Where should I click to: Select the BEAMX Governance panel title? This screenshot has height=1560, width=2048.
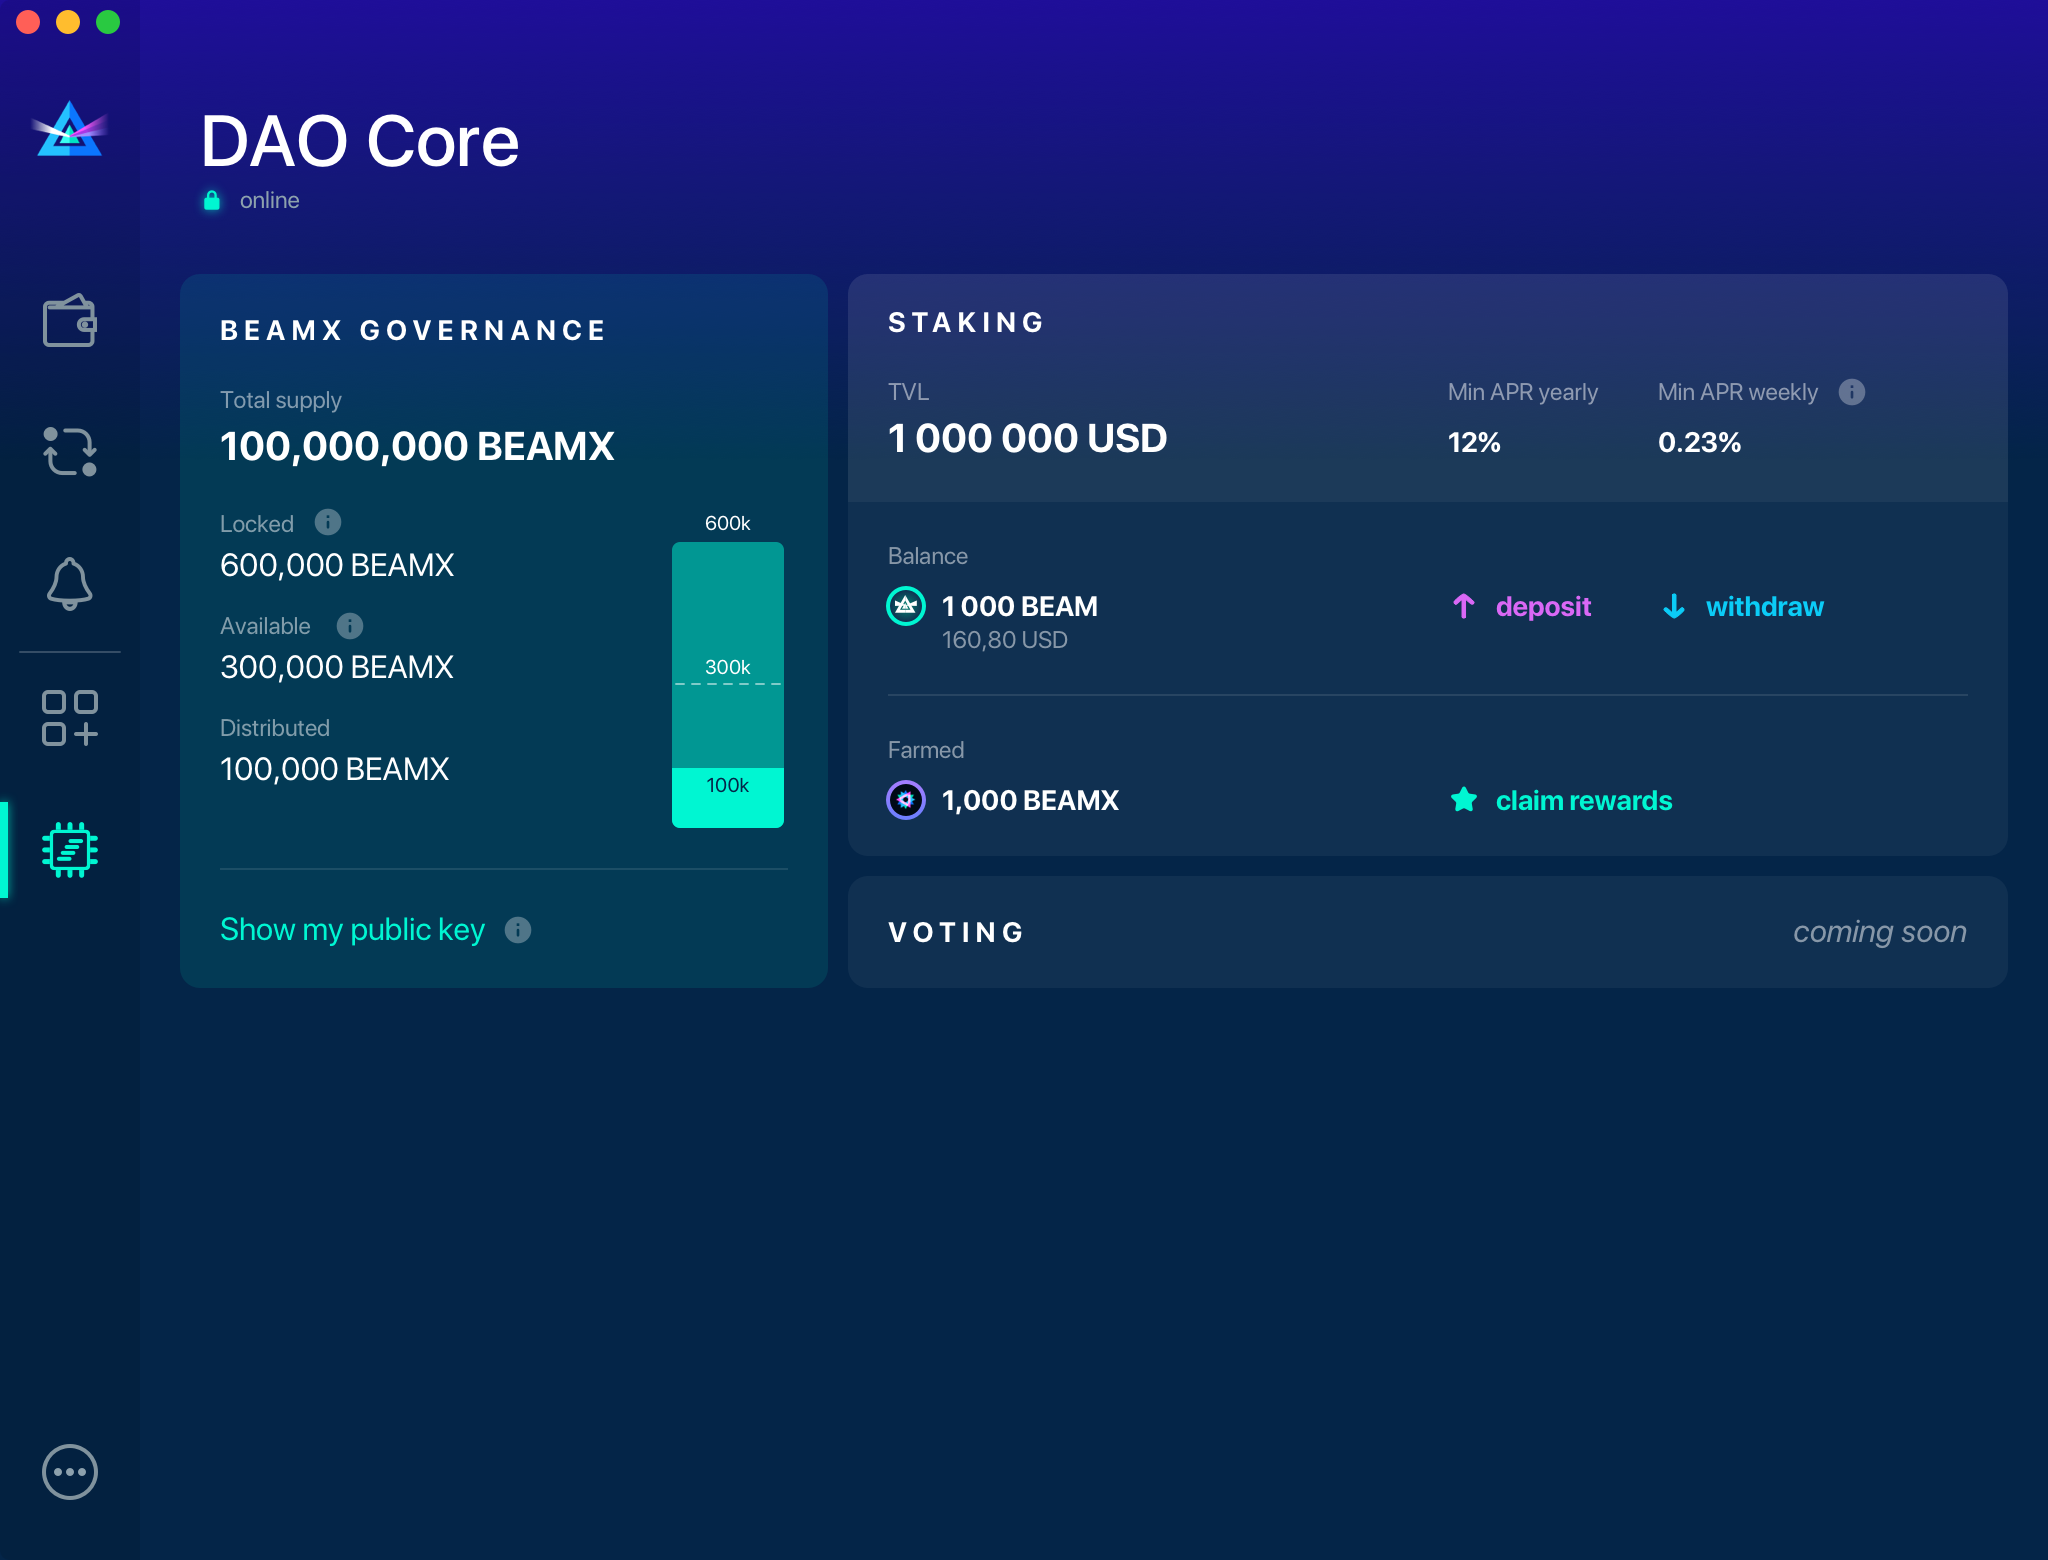pyautogui.click(x=413, y=330)
